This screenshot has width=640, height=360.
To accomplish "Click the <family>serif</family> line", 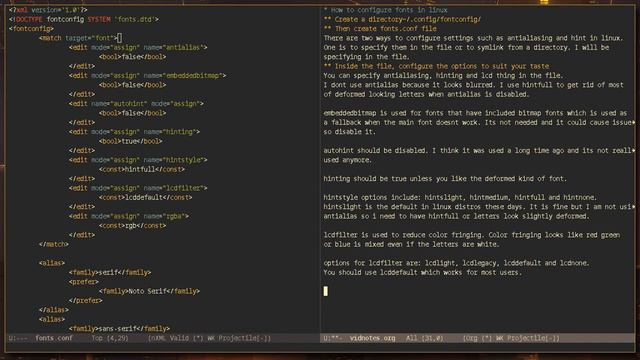I will pyautogui.click(x=110, y=273).
